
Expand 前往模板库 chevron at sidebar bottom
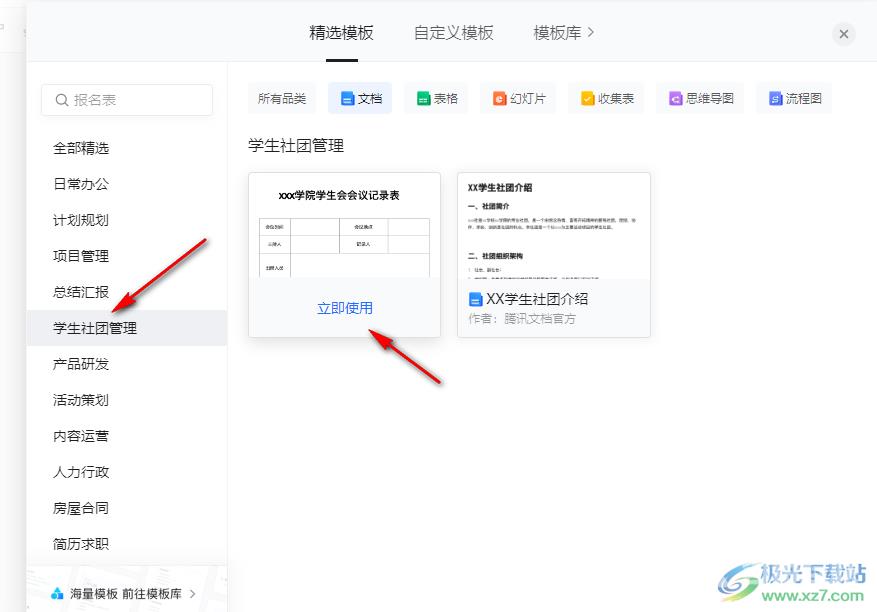click(192, 594)
